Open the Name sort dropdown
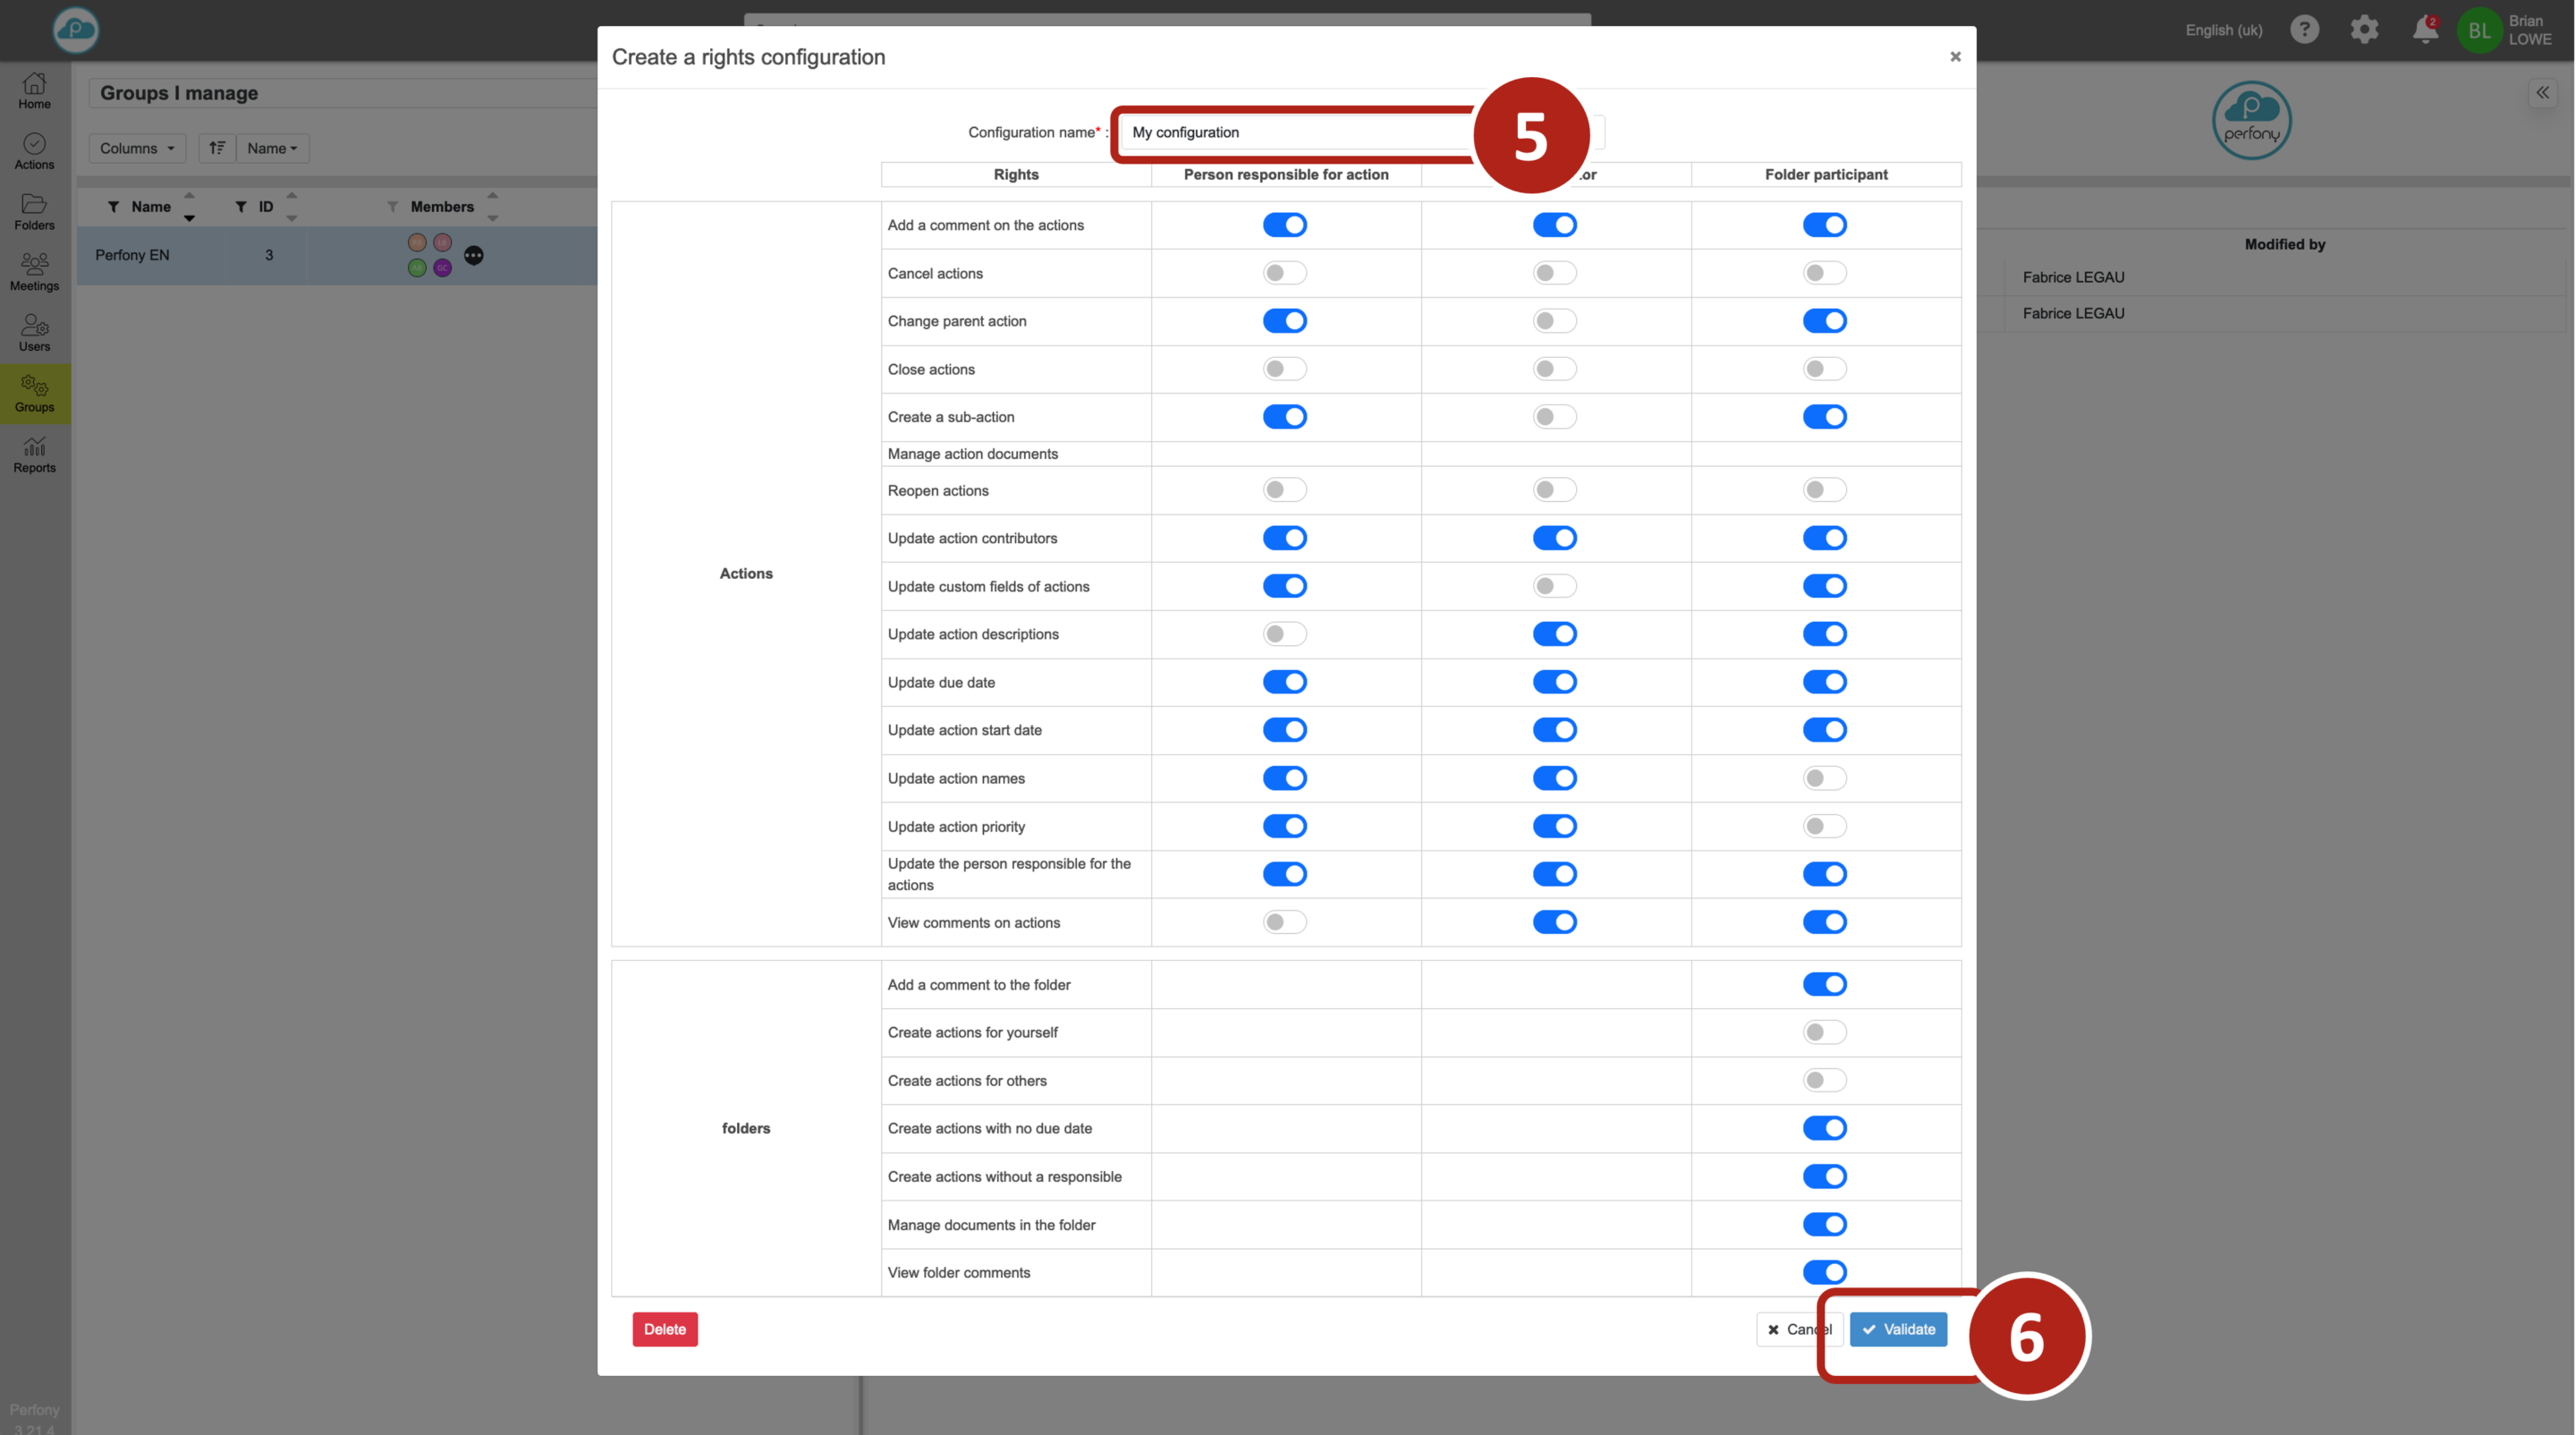 (x=272, y=148)
